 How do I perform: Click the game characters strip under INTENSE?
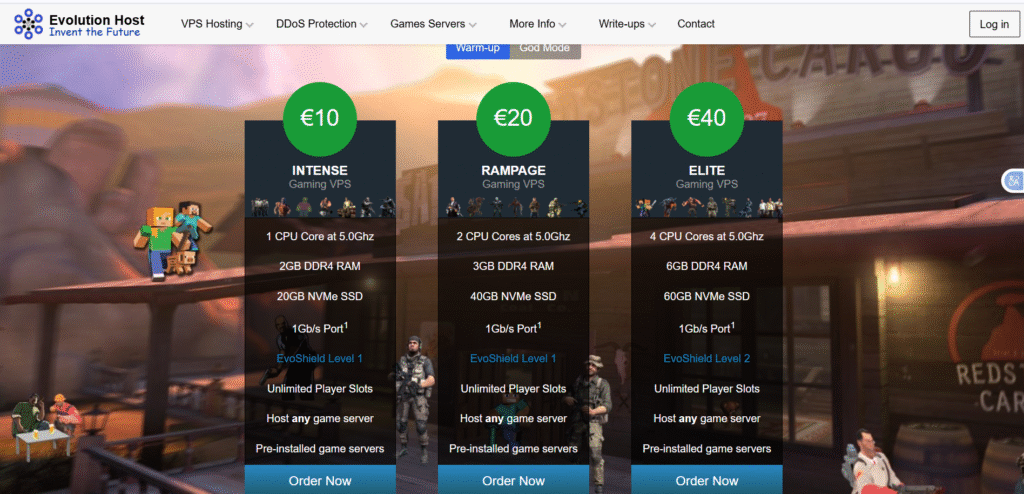click(x=320, y=207)
